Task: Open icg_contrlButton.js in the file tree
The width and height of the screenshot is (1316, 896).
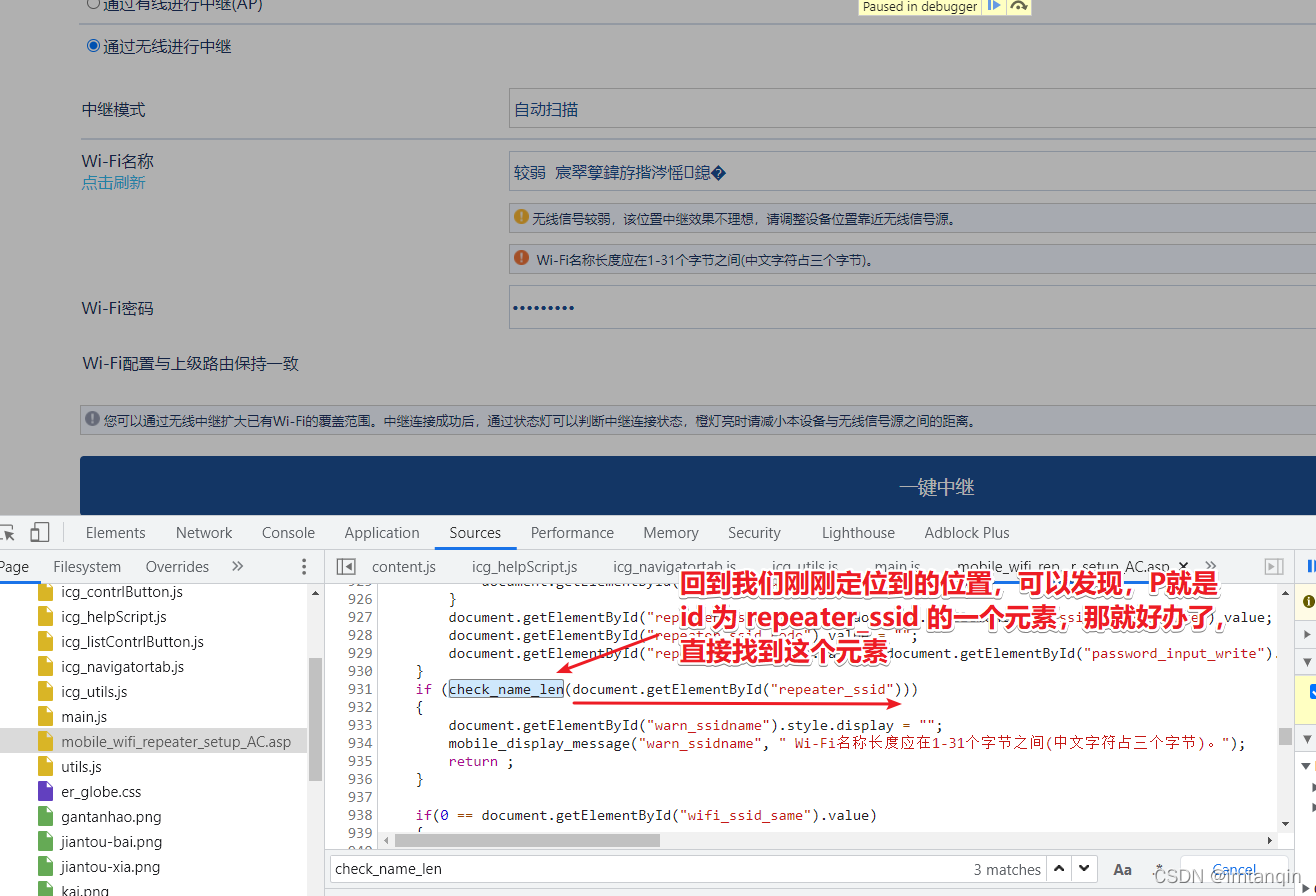Action: click(121, 592)
